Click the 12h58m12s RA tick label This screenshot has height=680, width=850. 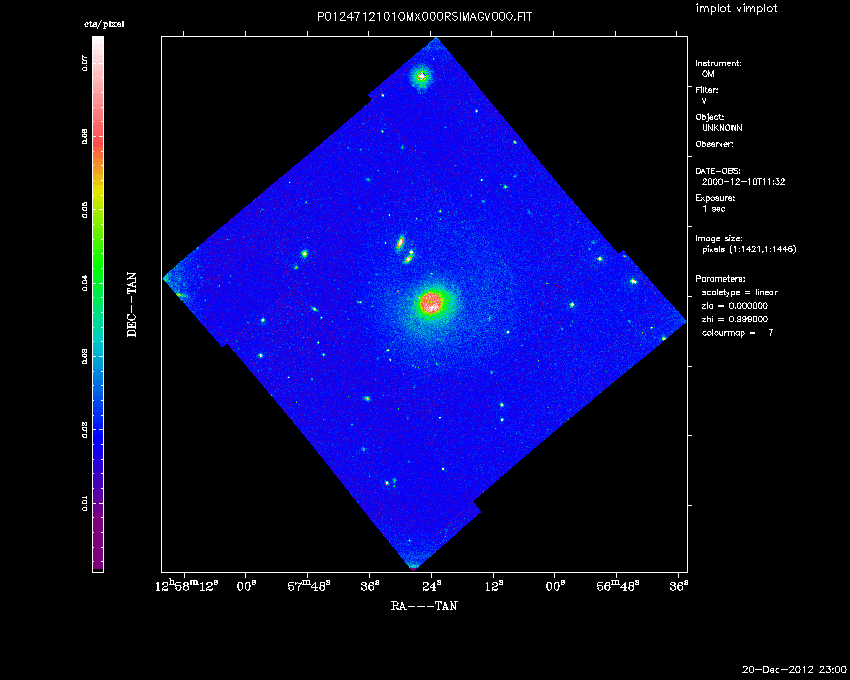coord(190,585)
